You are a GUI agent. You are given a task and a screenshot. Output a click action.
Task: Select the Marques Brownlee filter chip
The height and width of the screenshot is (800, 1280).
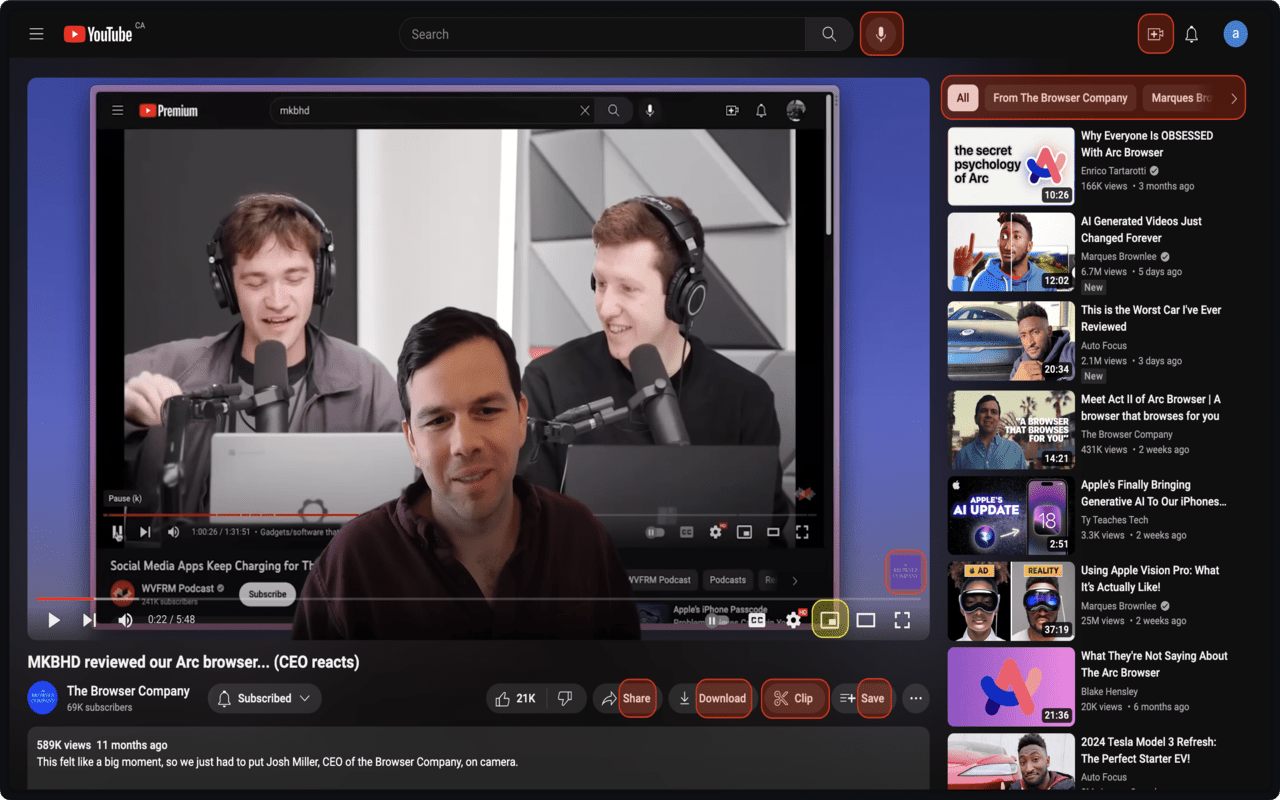(1182, 98)
